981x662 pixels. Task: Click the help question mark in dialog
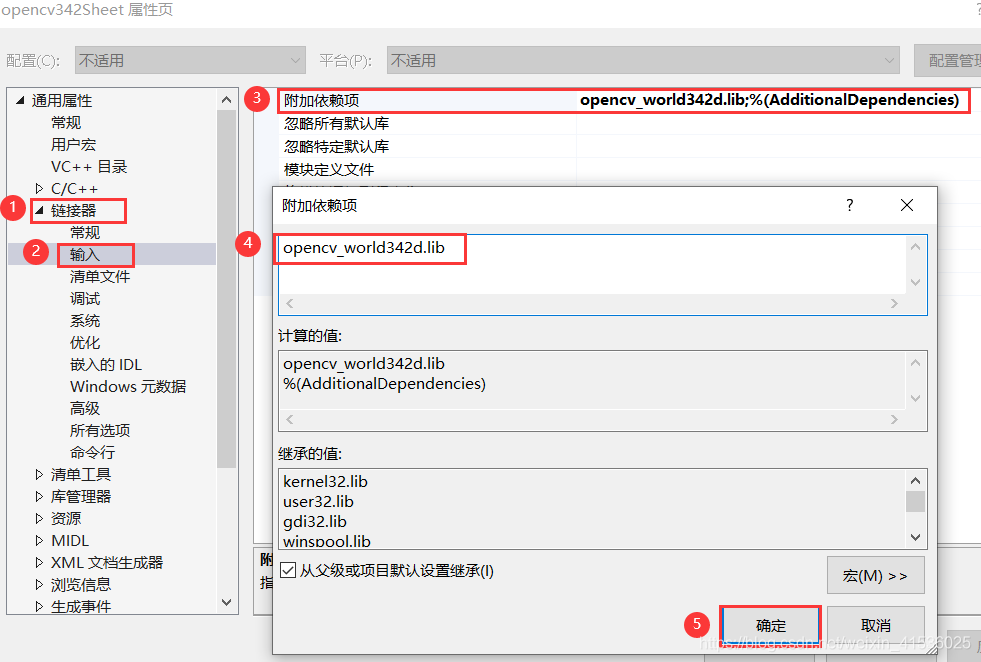pos(849,205)
